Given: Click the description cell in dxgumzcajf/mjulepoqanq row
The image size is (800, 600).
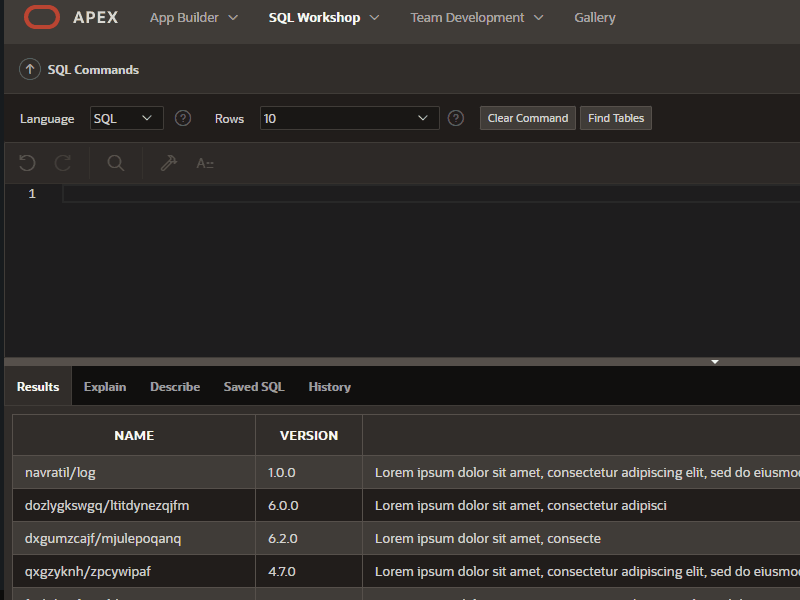Looking at the screenshot, I should 581,538.
